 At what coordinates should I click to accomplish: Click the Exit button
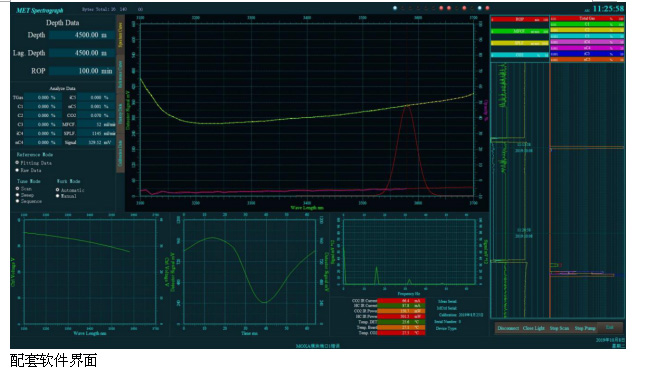click(610, 327)
